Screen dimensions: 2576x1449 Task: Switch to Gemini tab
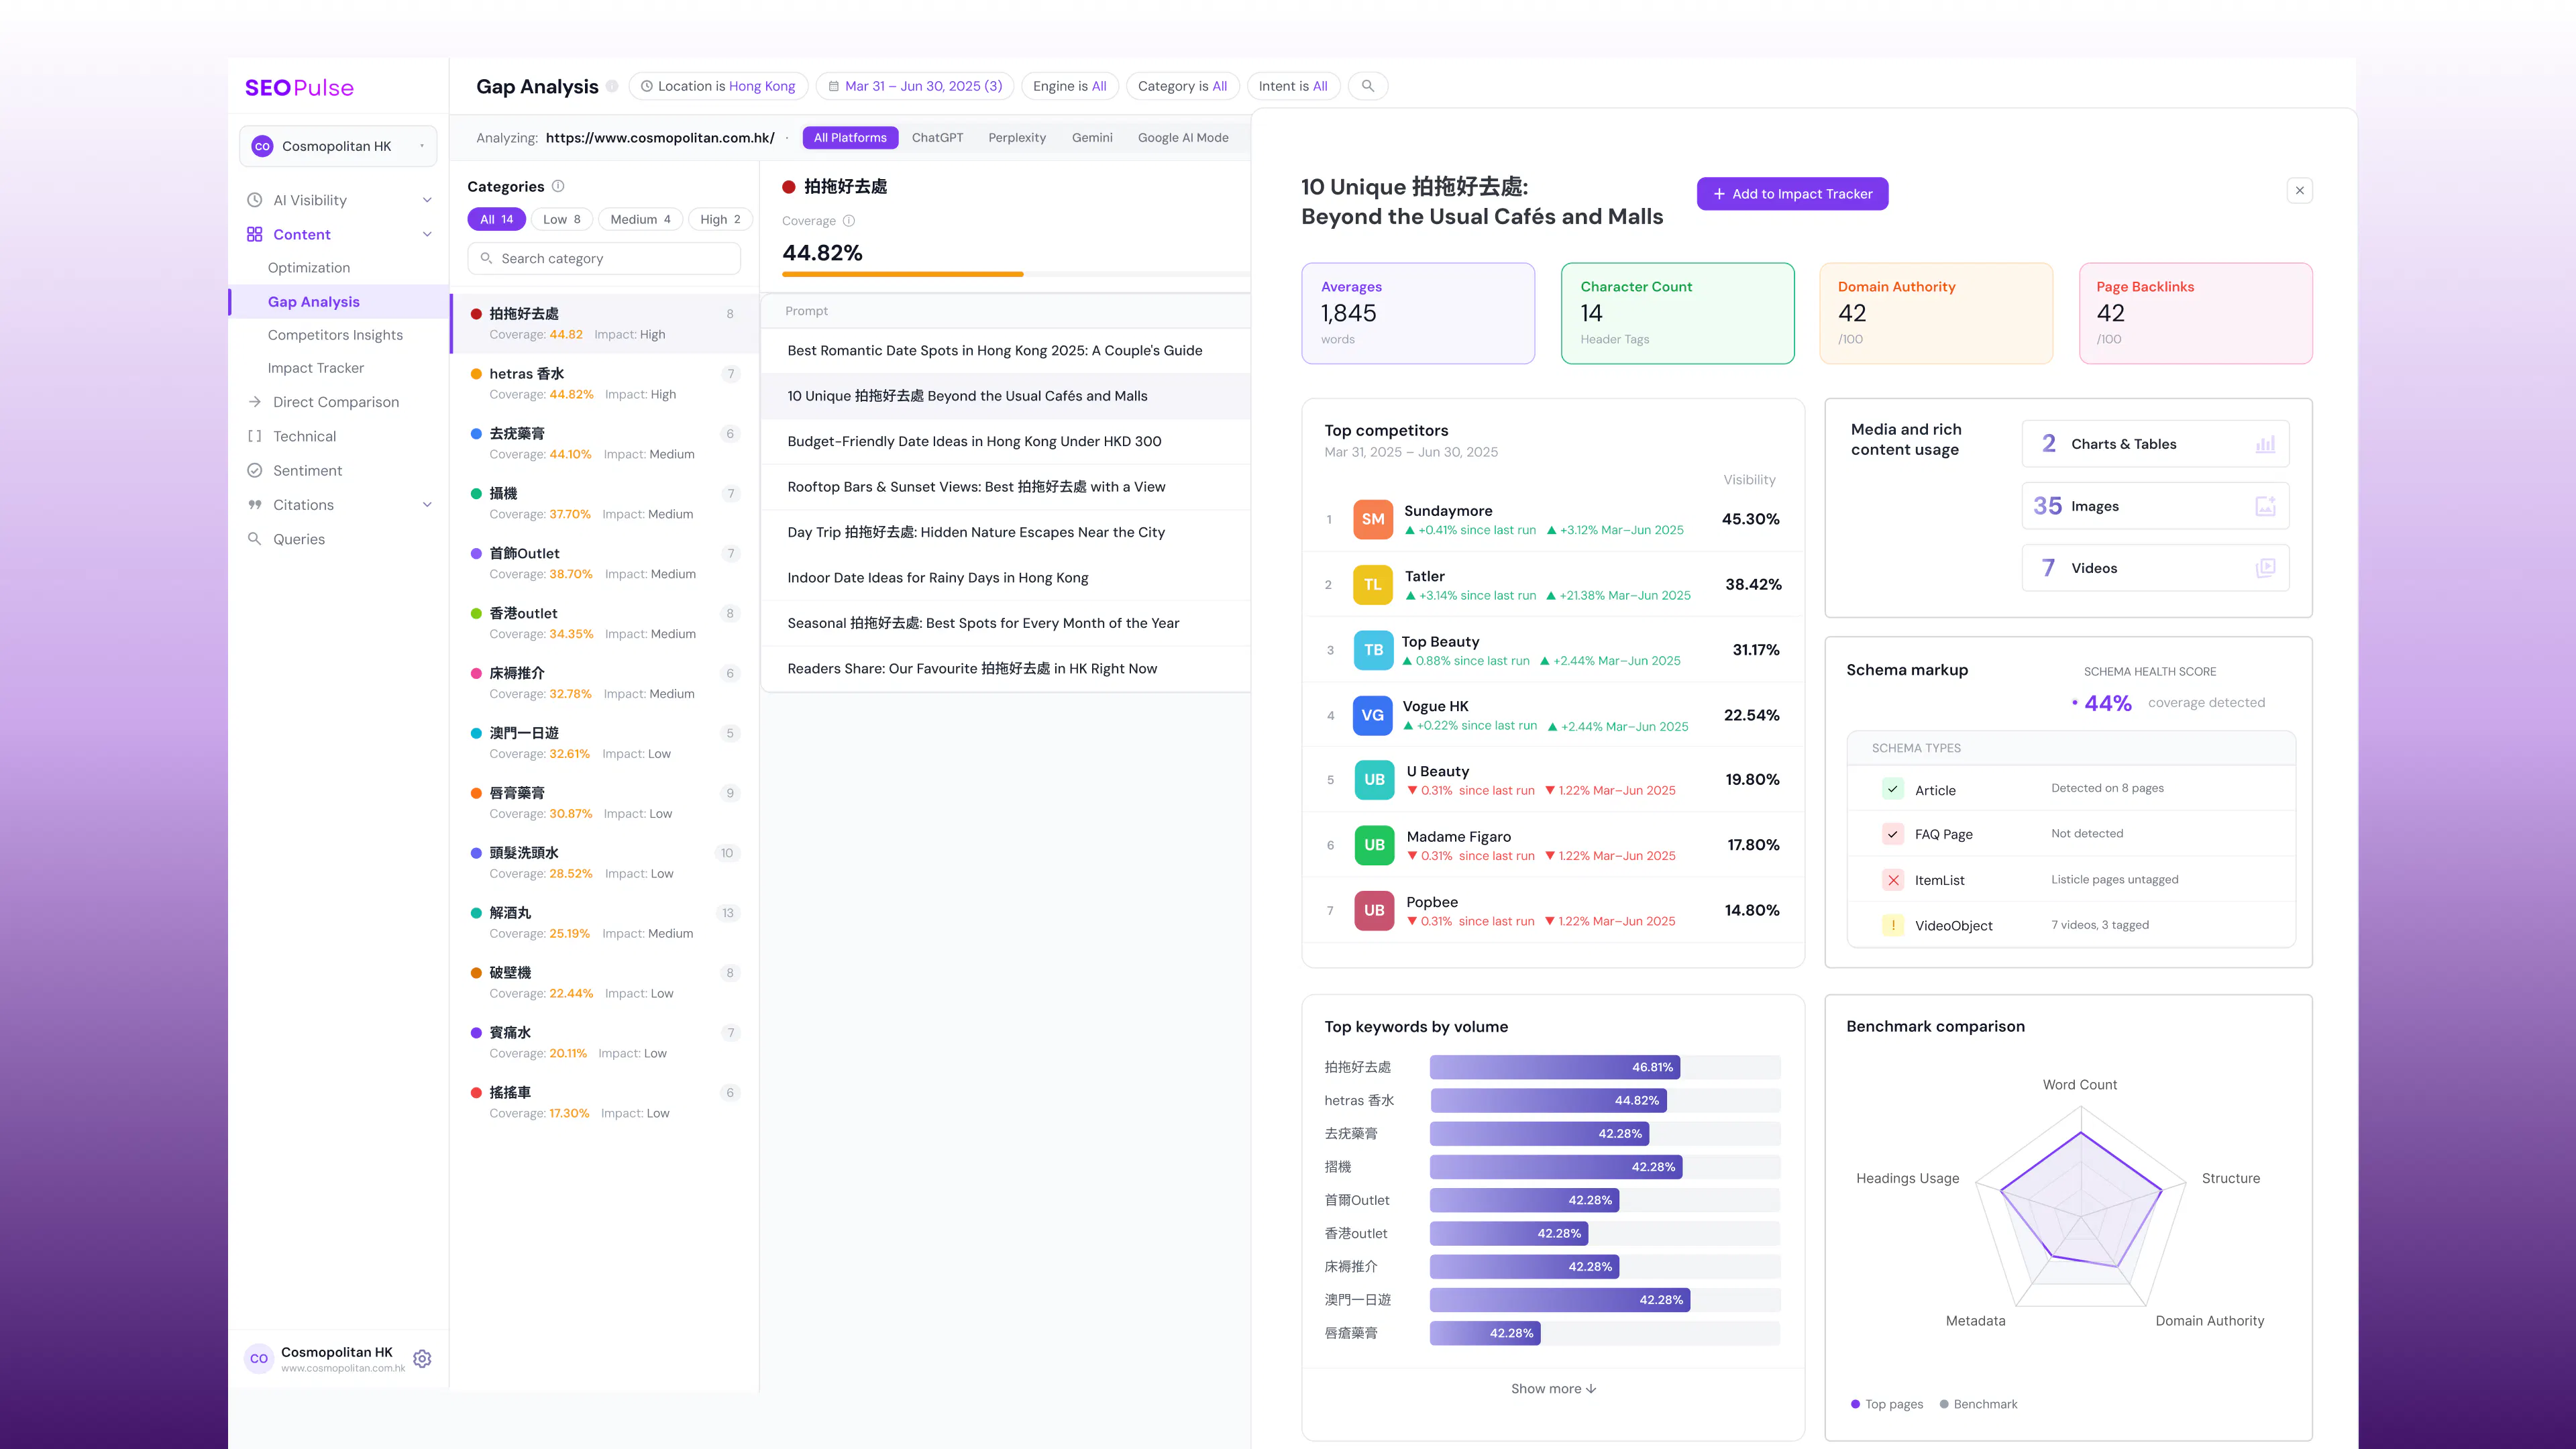tap(1092, 138)
